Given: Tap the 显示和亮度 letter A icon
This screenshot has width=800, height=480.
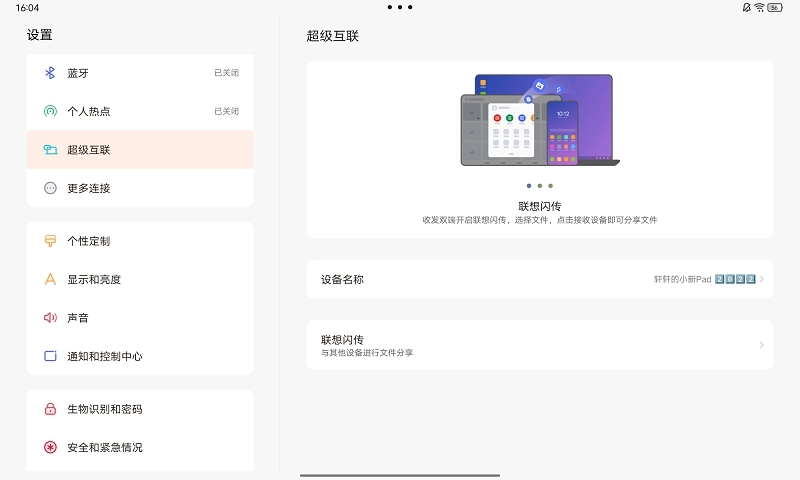Looking at the screenshot, I should click(x=50, y=279).
